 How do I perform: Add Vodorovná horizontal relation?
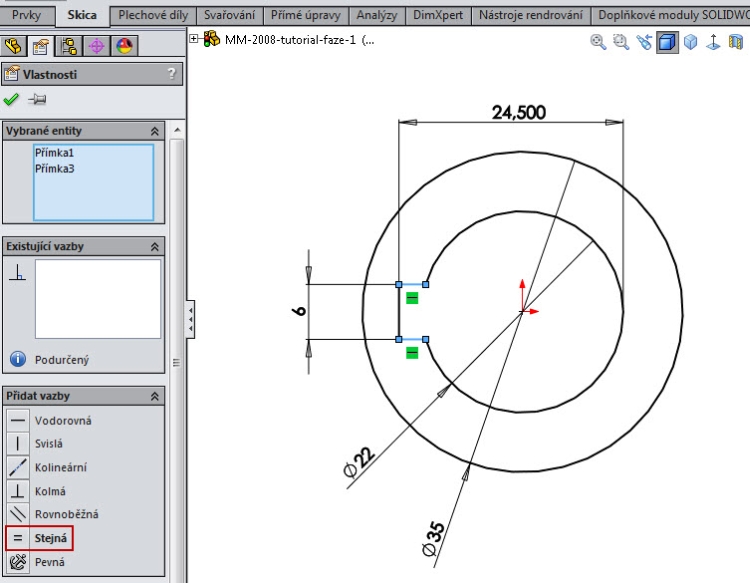49,420
